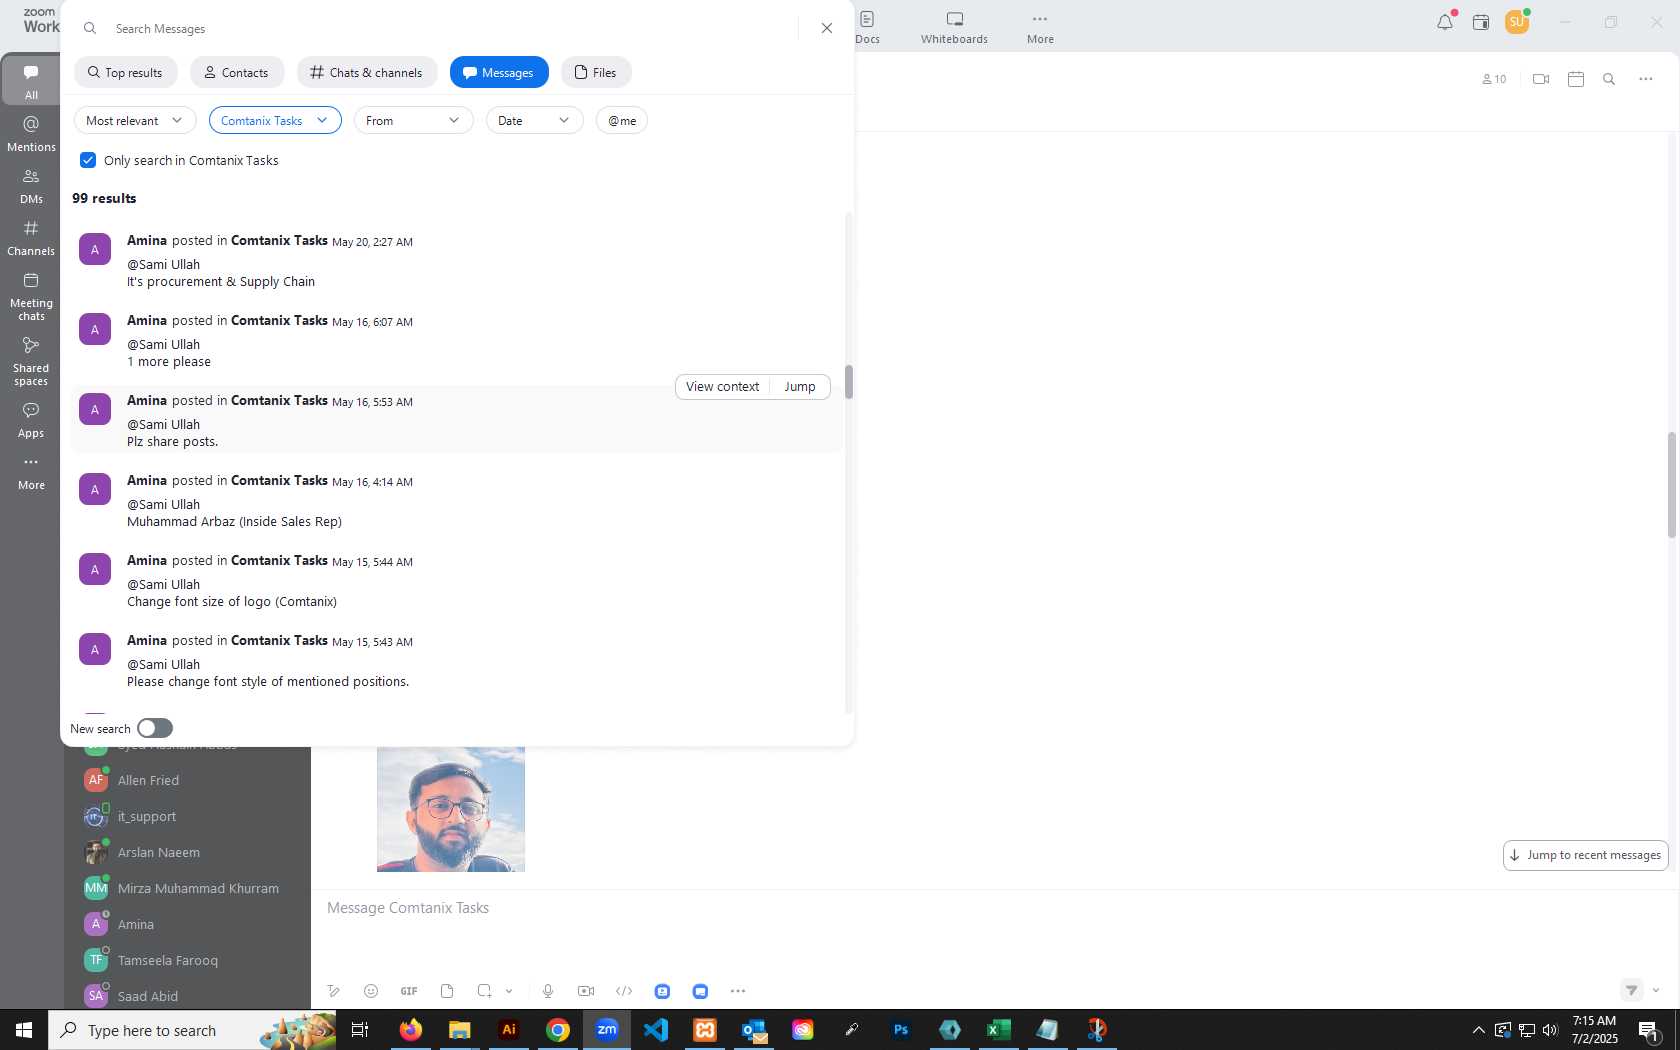The height and width of the screenshot is (1050, 1680).
Task: Open the DMs sidebar section
Action: [31, 185]
